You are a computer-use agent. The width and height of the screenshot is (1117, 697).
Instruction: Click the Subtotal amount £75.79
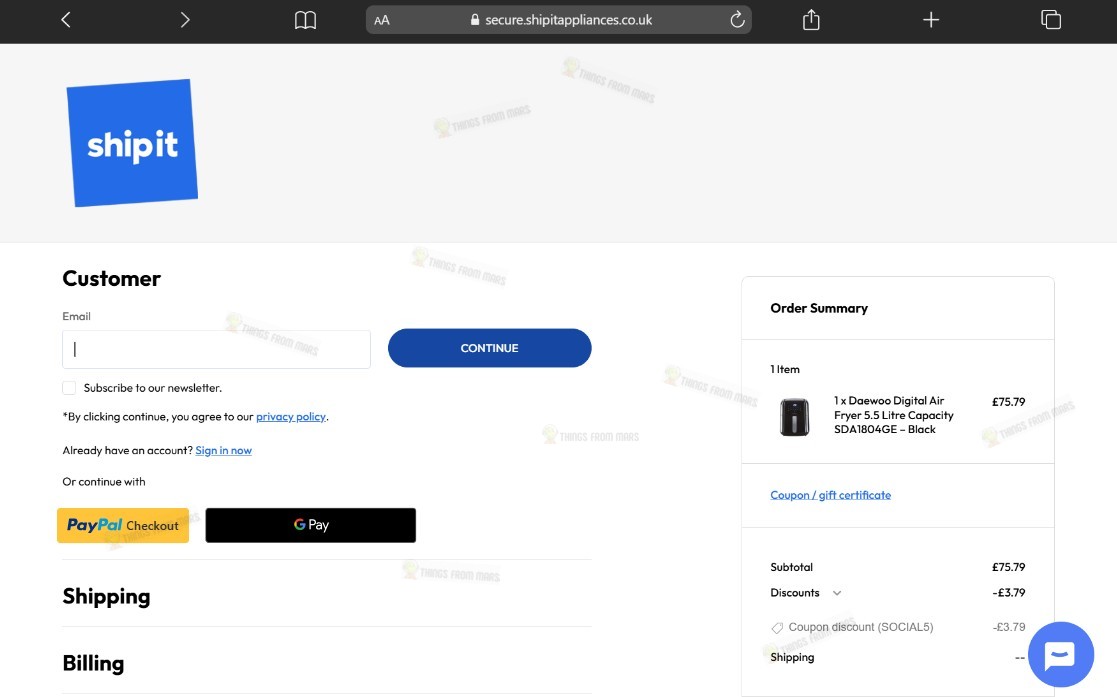click(1008, 567)
